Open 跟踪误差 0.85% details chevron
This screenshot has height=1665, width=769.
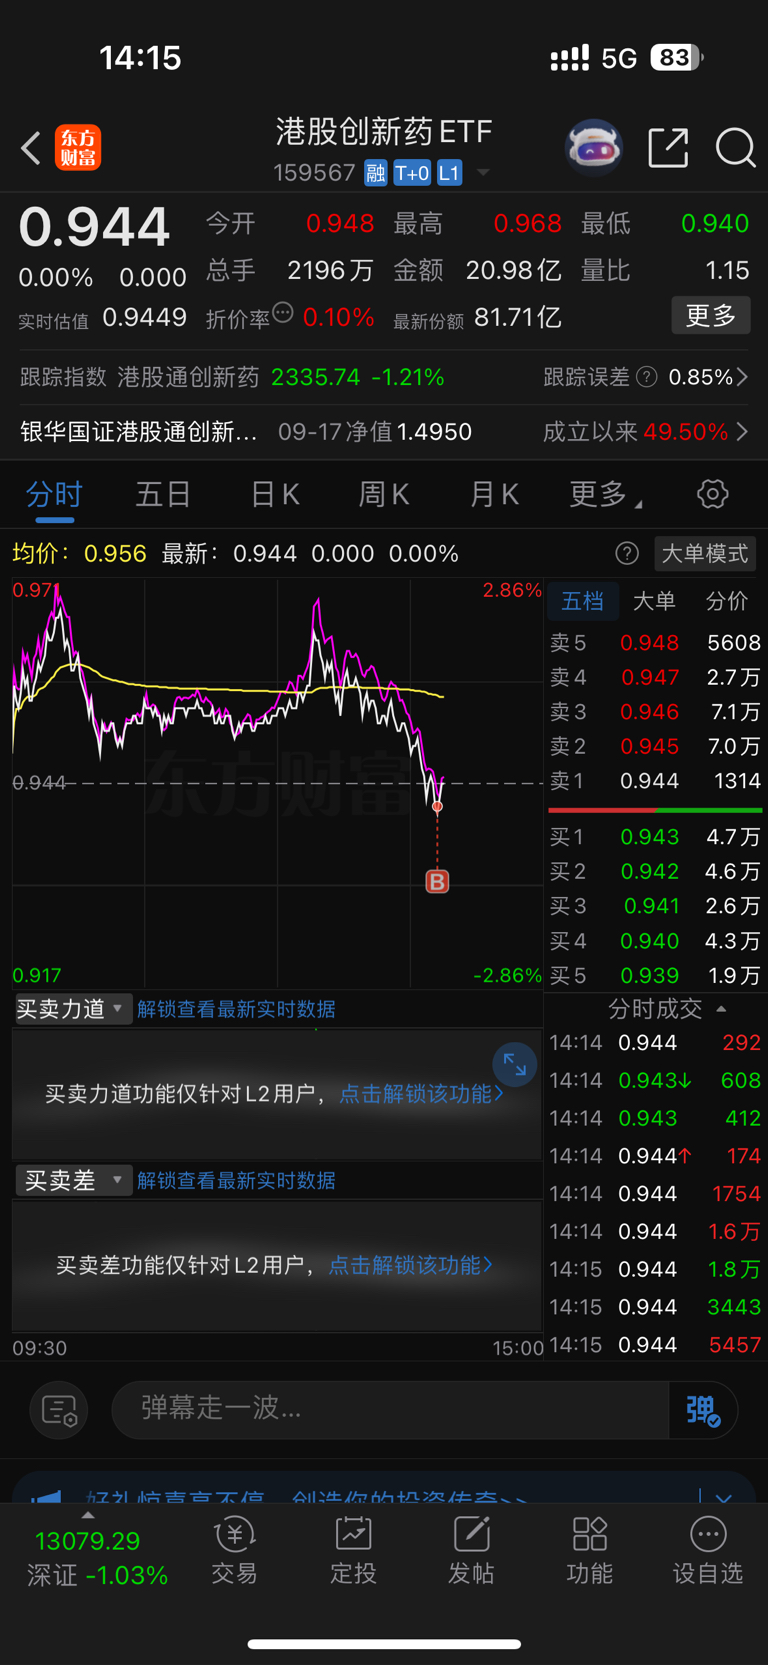tap(742, 377)
